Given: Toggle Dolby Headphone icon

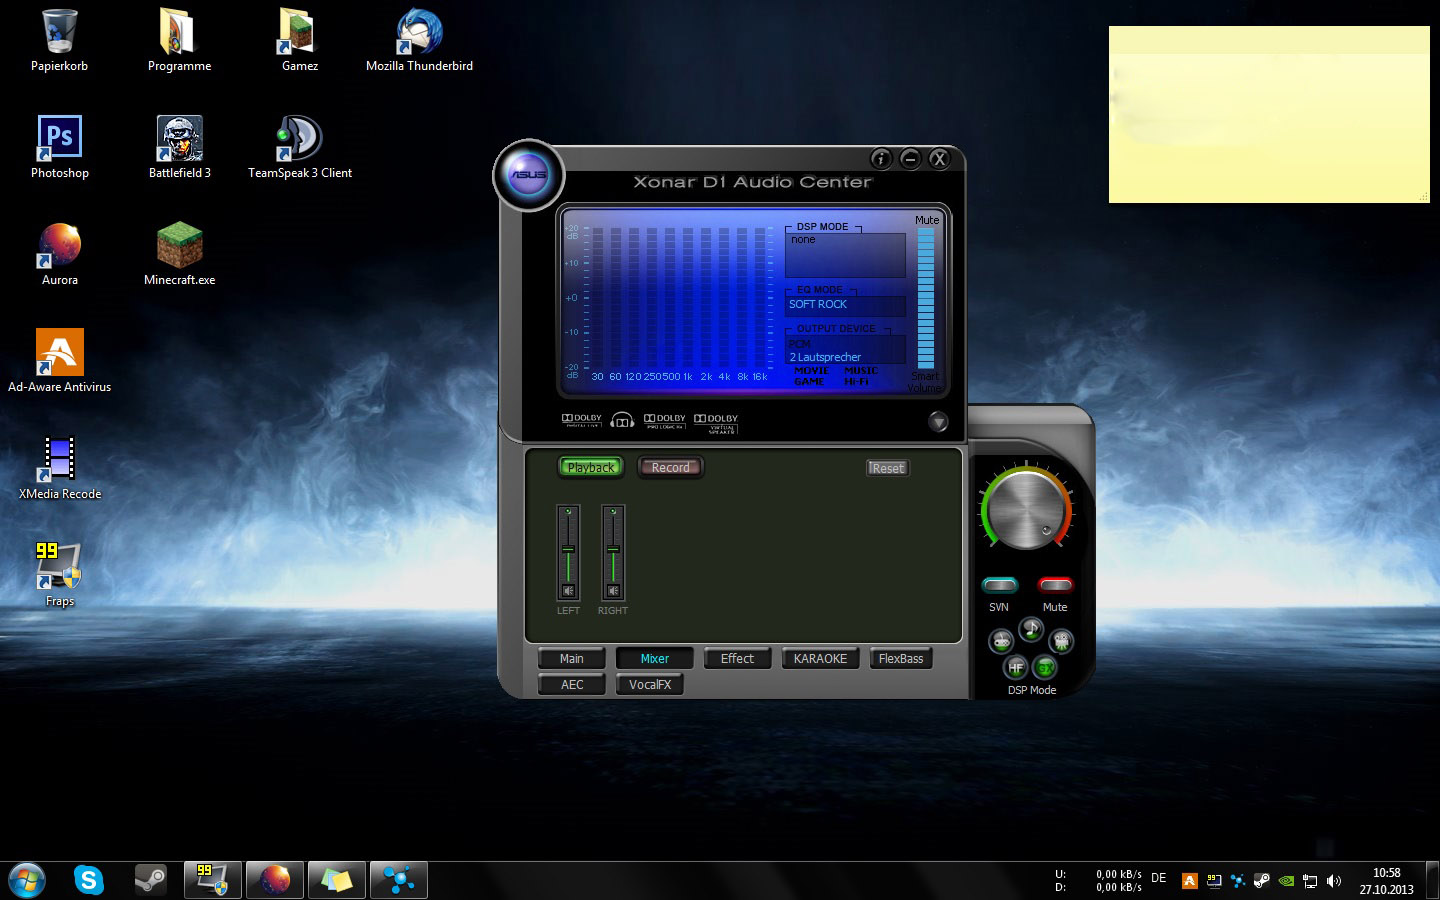Looking at the screenshot, I should point(623,421).
